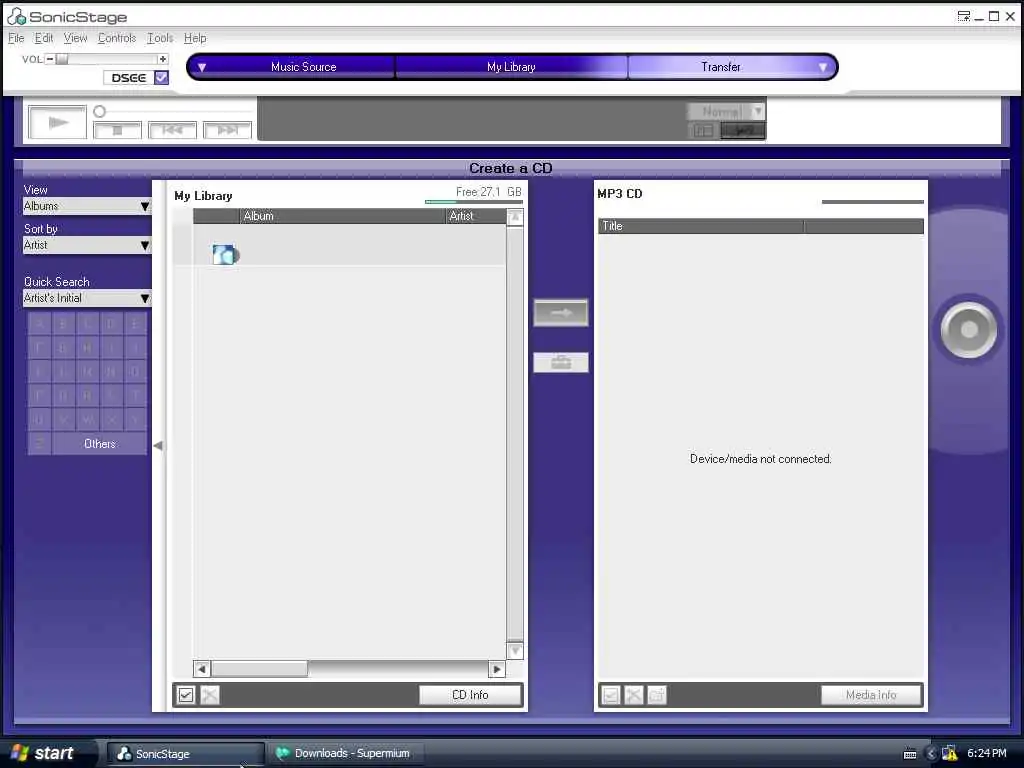Skip to the next track

[227, 130]
